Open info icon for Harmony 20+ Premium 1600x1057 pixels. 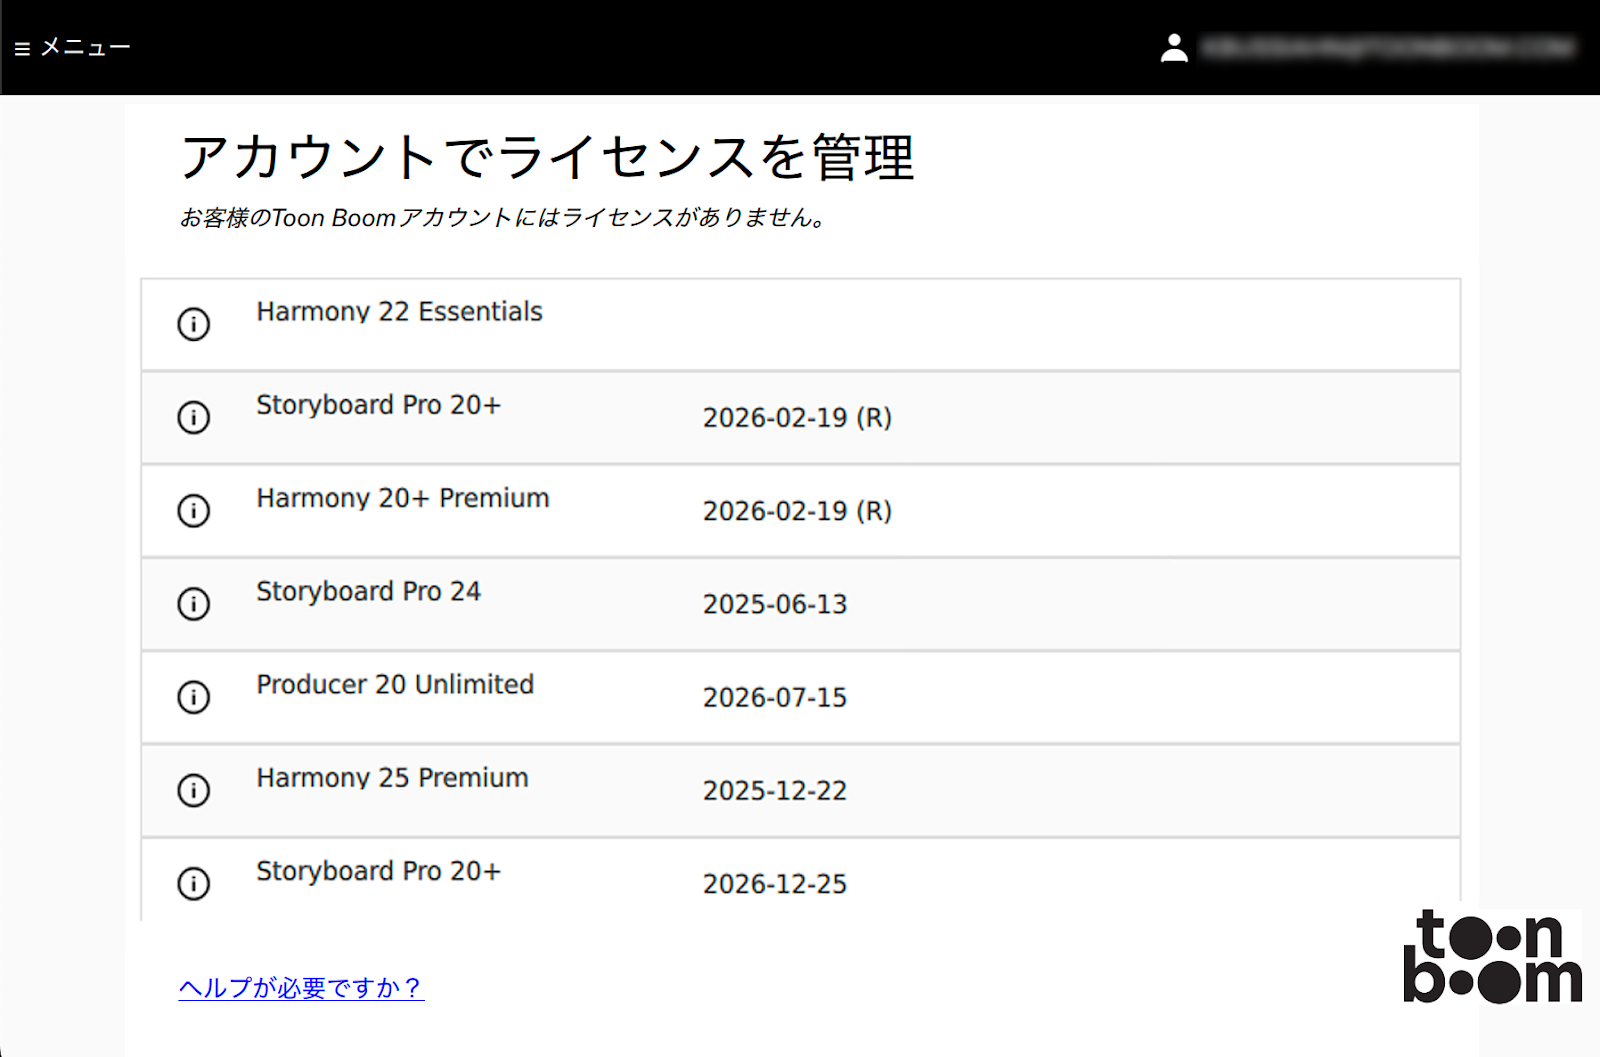click(193, 511)
